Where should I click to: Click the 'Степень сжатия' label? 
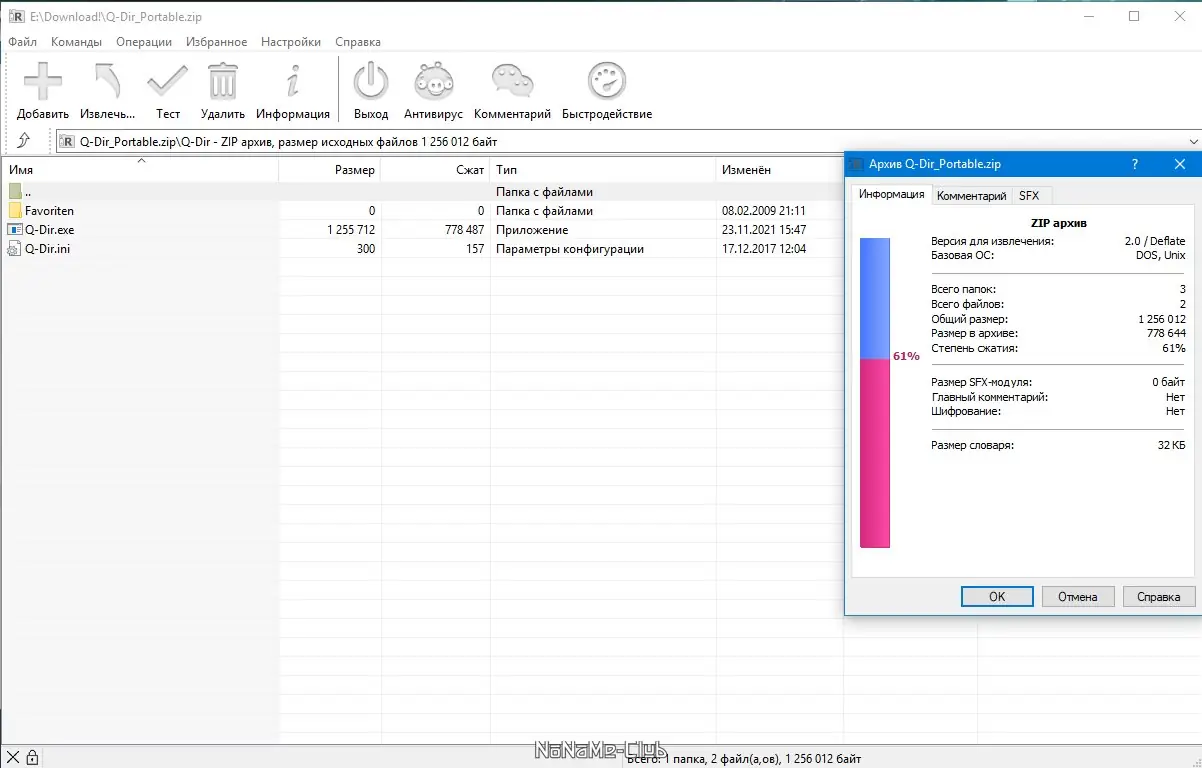(974, 348)
